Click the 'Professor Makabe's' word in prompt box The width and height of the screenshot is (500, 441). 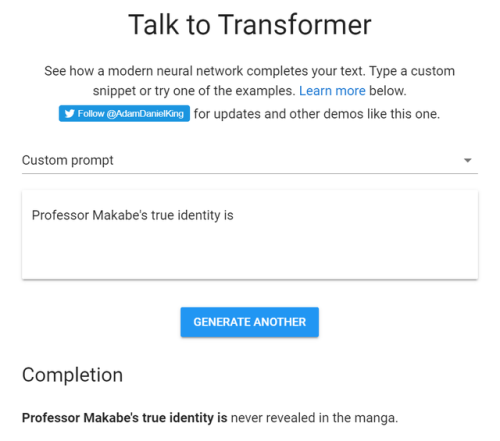(90, 215)
